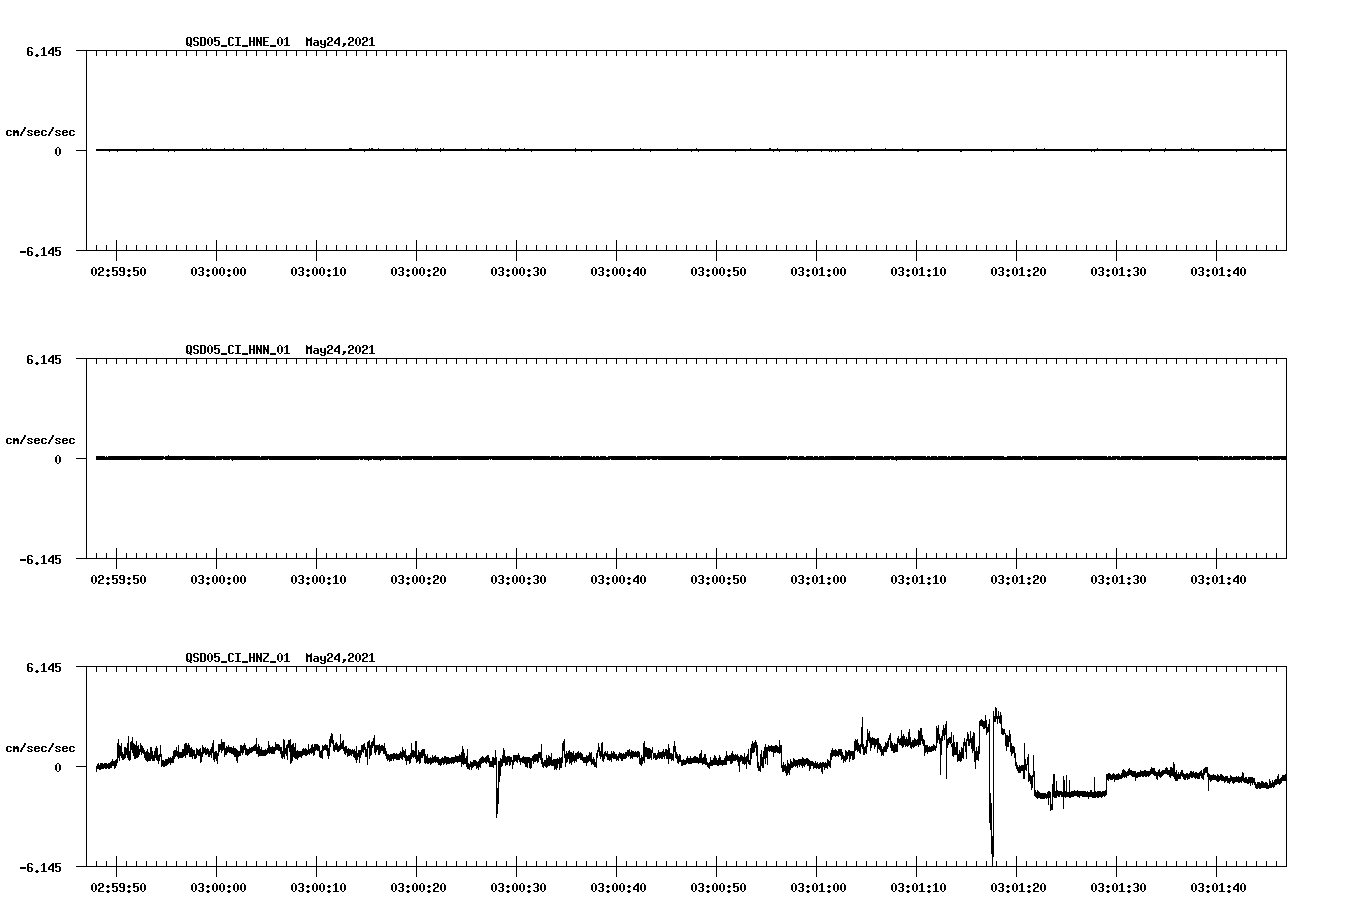
Task: Click the 03:00:30 tick label under the middle plot
Action: [x=517, y=578]
